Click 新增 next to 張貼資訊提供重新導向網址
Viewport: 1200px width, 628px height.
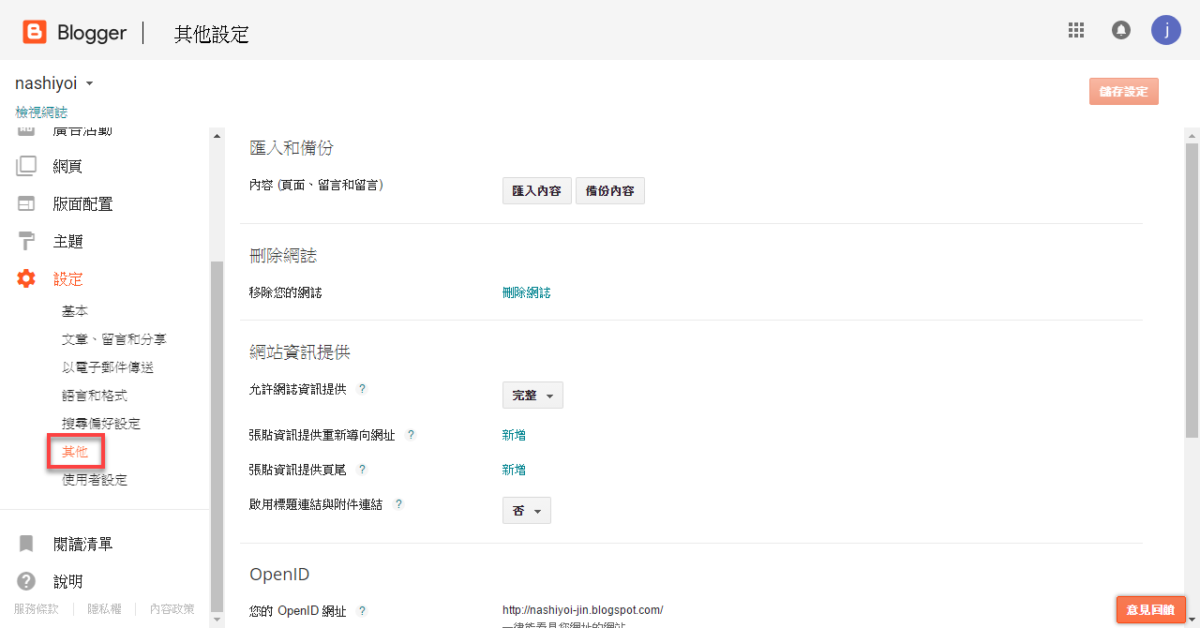click(514, 435)
